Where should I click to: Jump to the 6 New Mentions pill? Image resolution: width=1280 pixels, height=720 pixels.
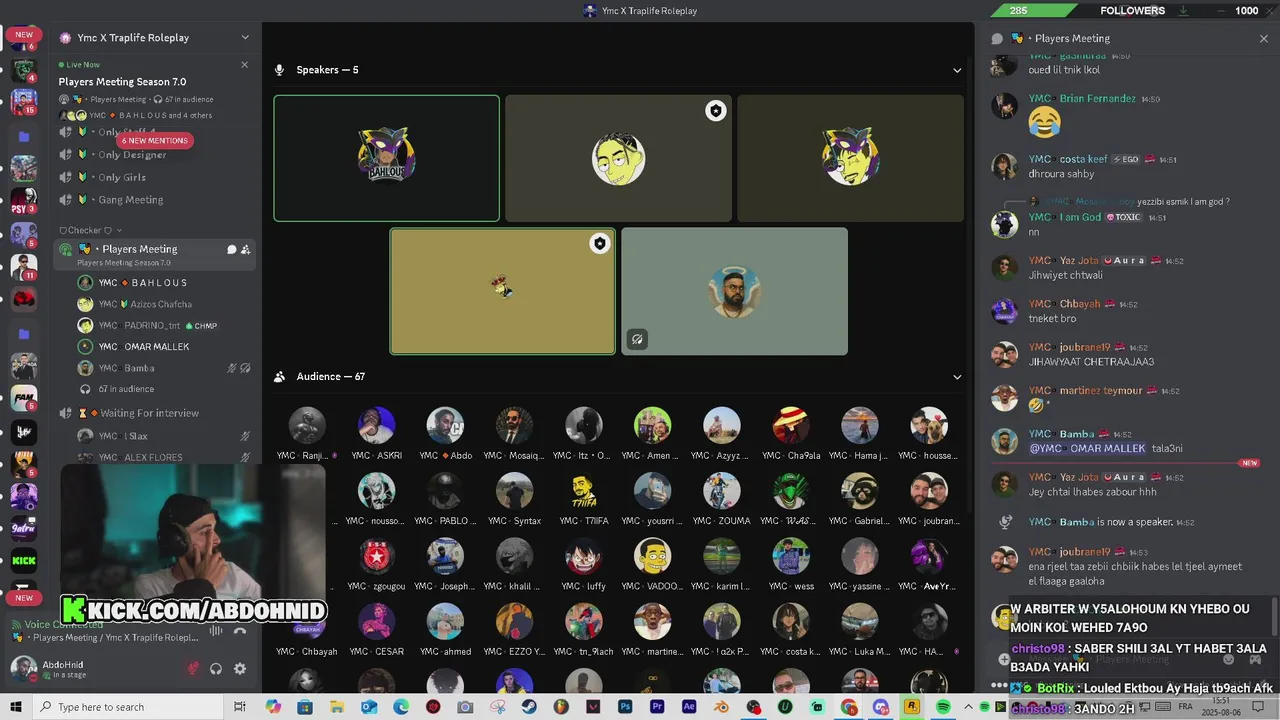(155, 141)
